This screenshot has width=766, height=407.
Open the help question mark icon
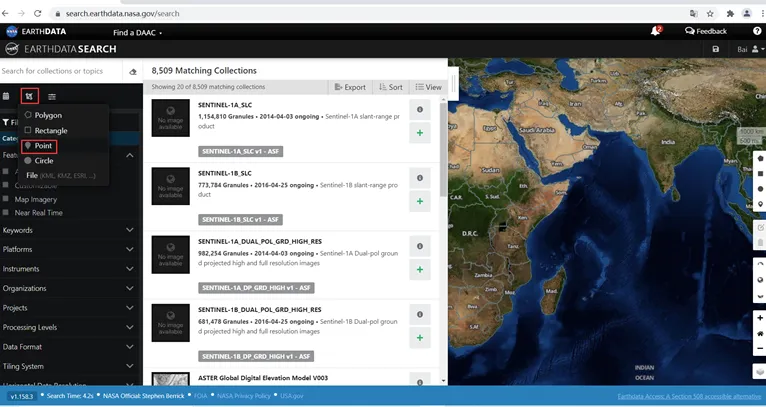click(x=757, y=31)
